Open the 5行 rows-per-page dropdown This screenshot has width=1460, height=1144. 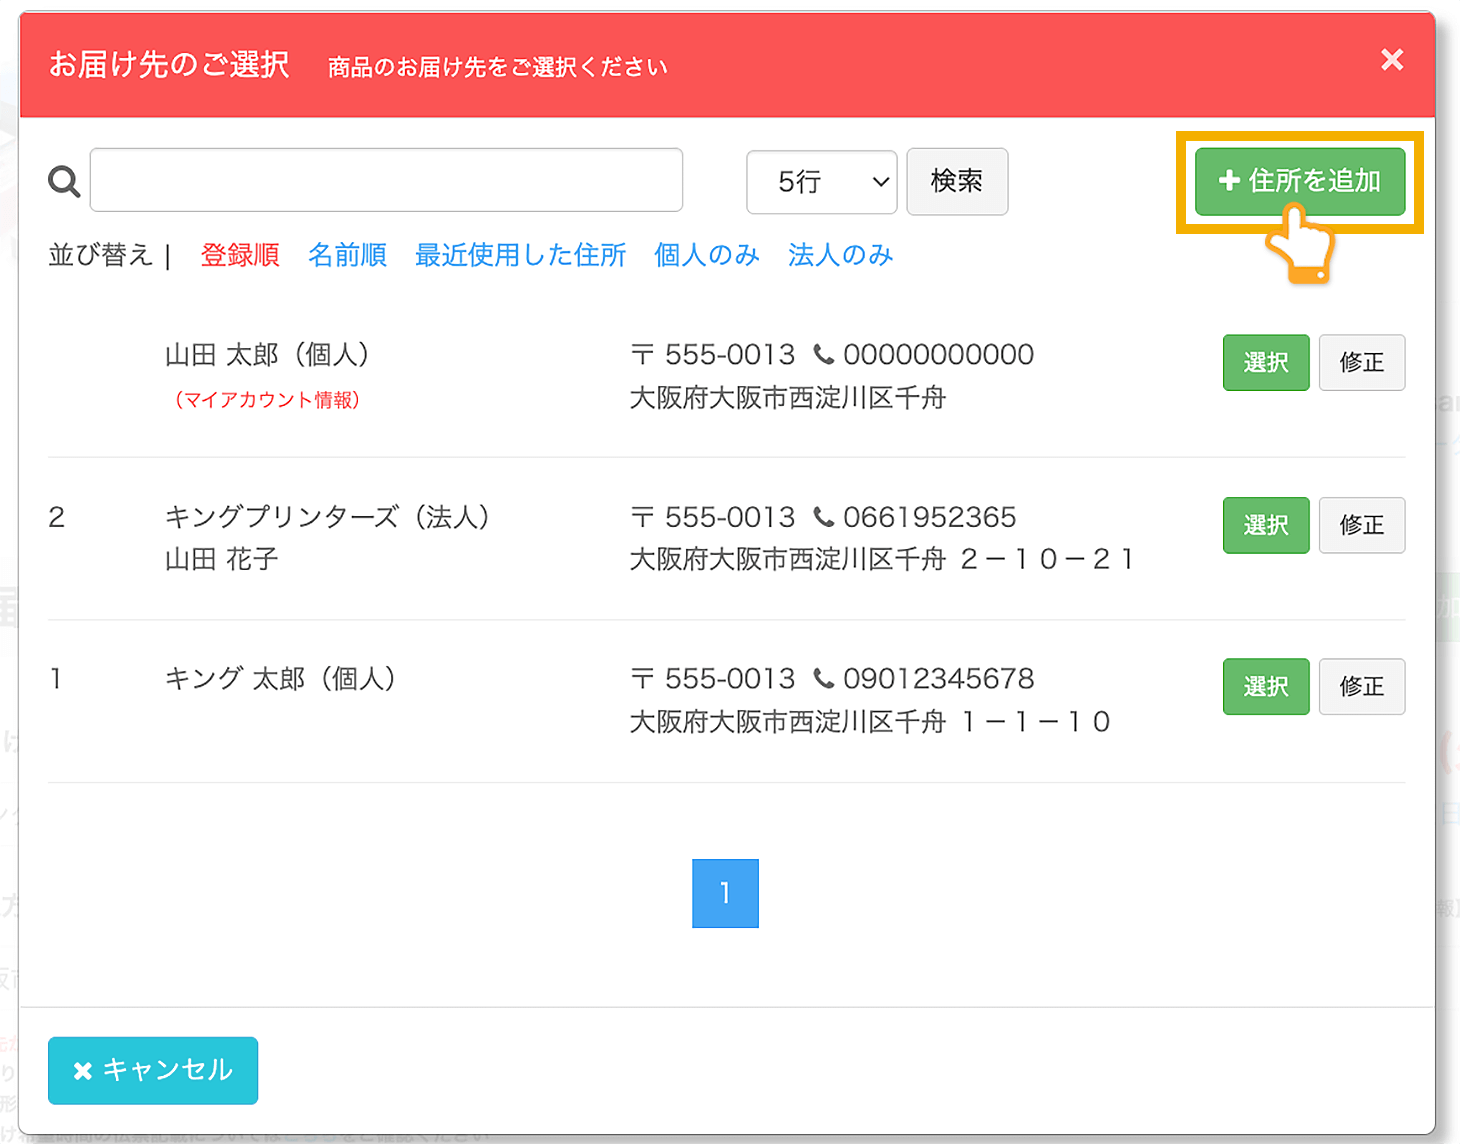tap(820, 181)
